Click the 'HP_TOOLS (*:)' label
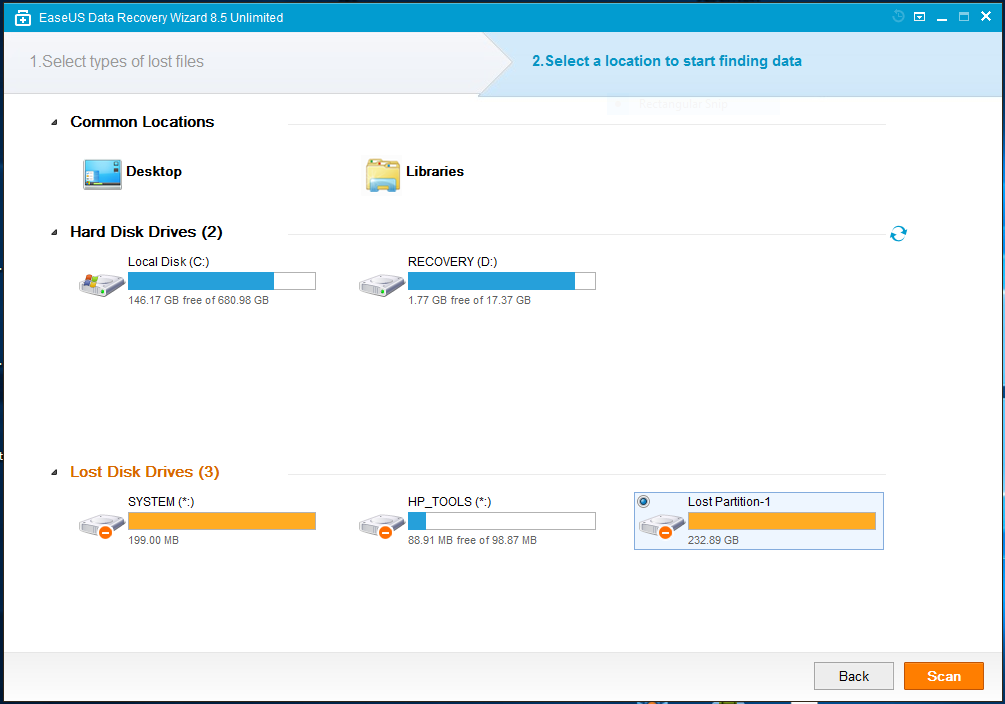The image size is (1005, 704). pos(449,501)
